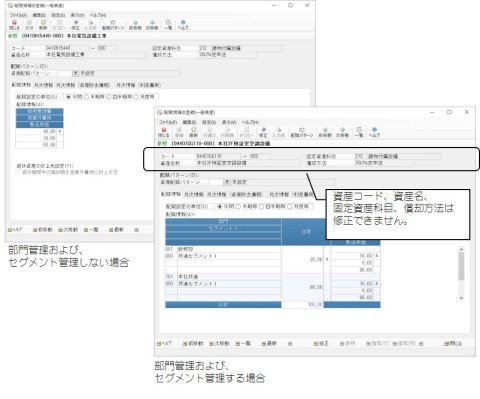This screenshot has height=399, width=480.
Task: Click ヘルプ icon in back window toolbar
Action: point(183,25)
